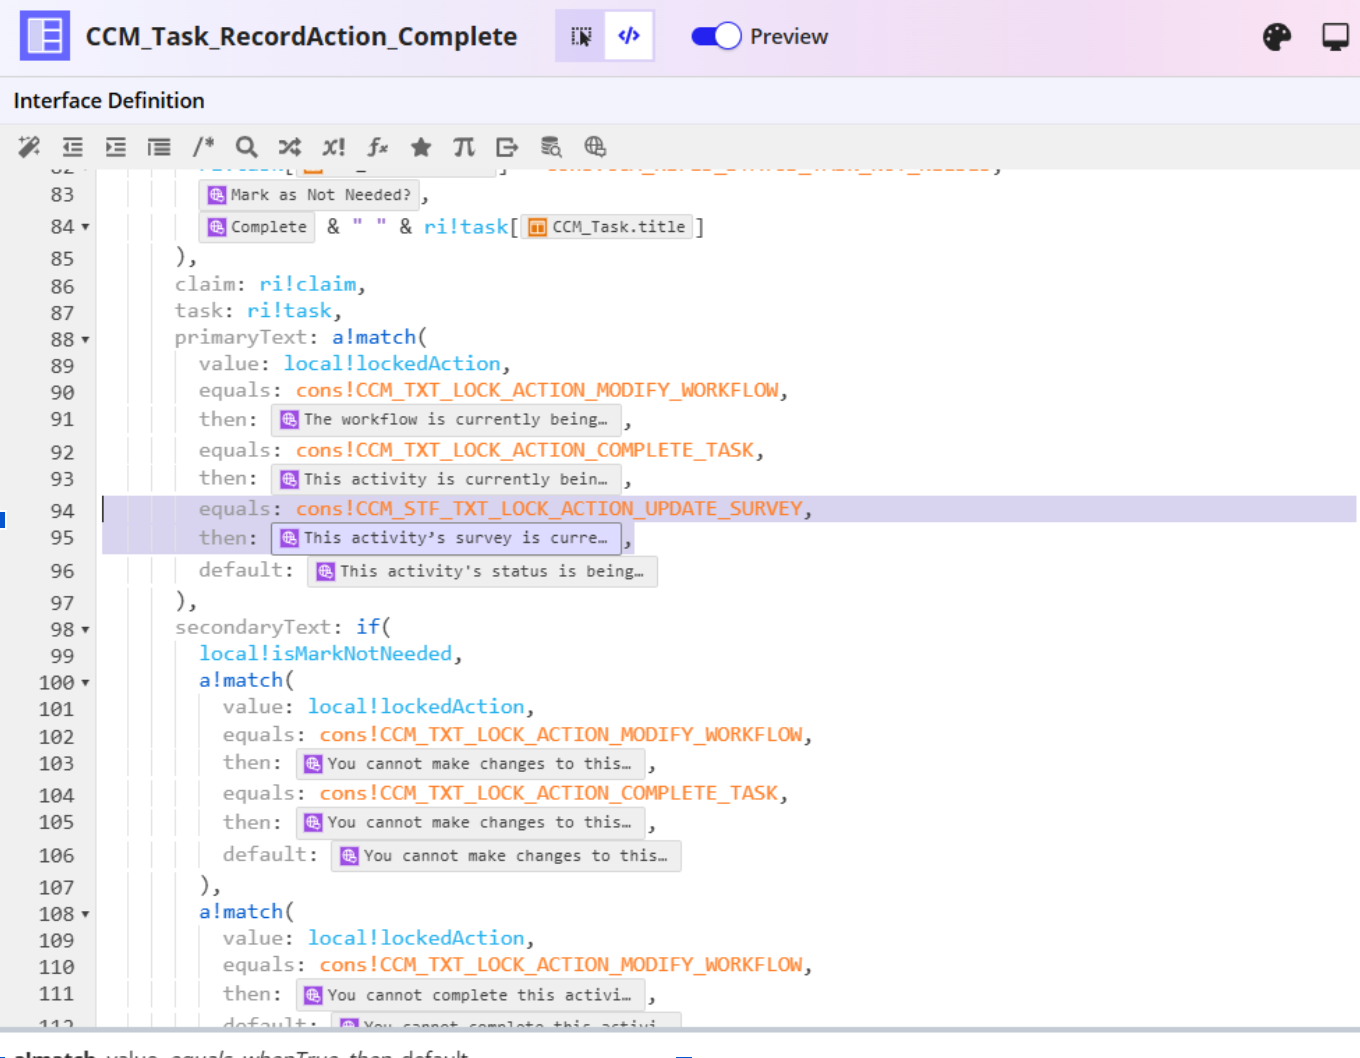This screenshot has height=1058, width=1360.
Task: Click ri!claim on line 86
Action: (307, 285)
